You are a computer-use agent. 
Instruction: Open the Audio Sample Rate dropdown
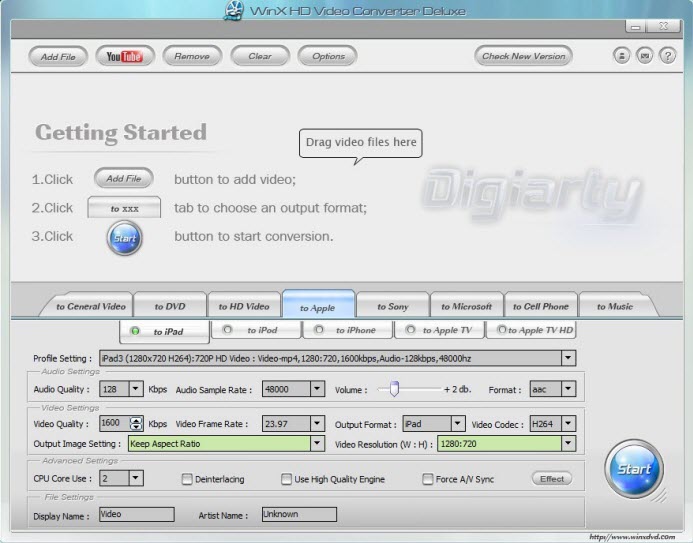pyautogui.click(x=317, y=389)
